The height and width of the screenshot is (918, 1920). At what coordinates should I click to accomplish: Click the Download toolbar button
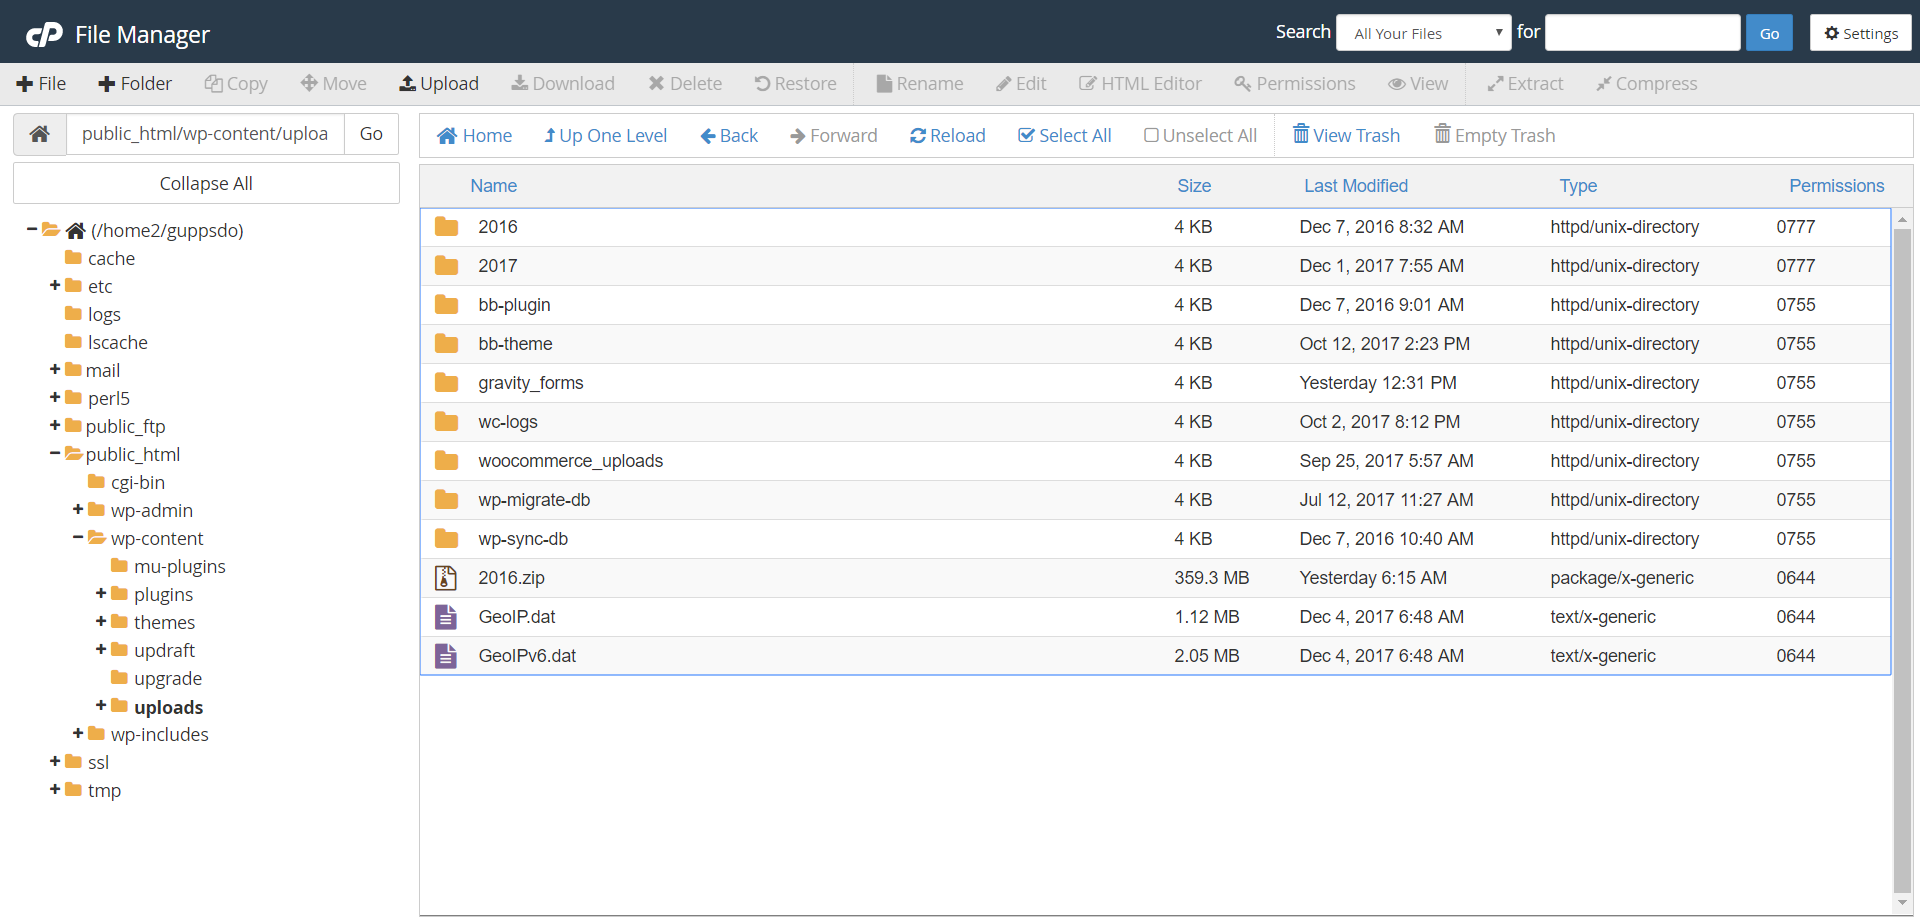pyautogui.click(x=563, y=84)
